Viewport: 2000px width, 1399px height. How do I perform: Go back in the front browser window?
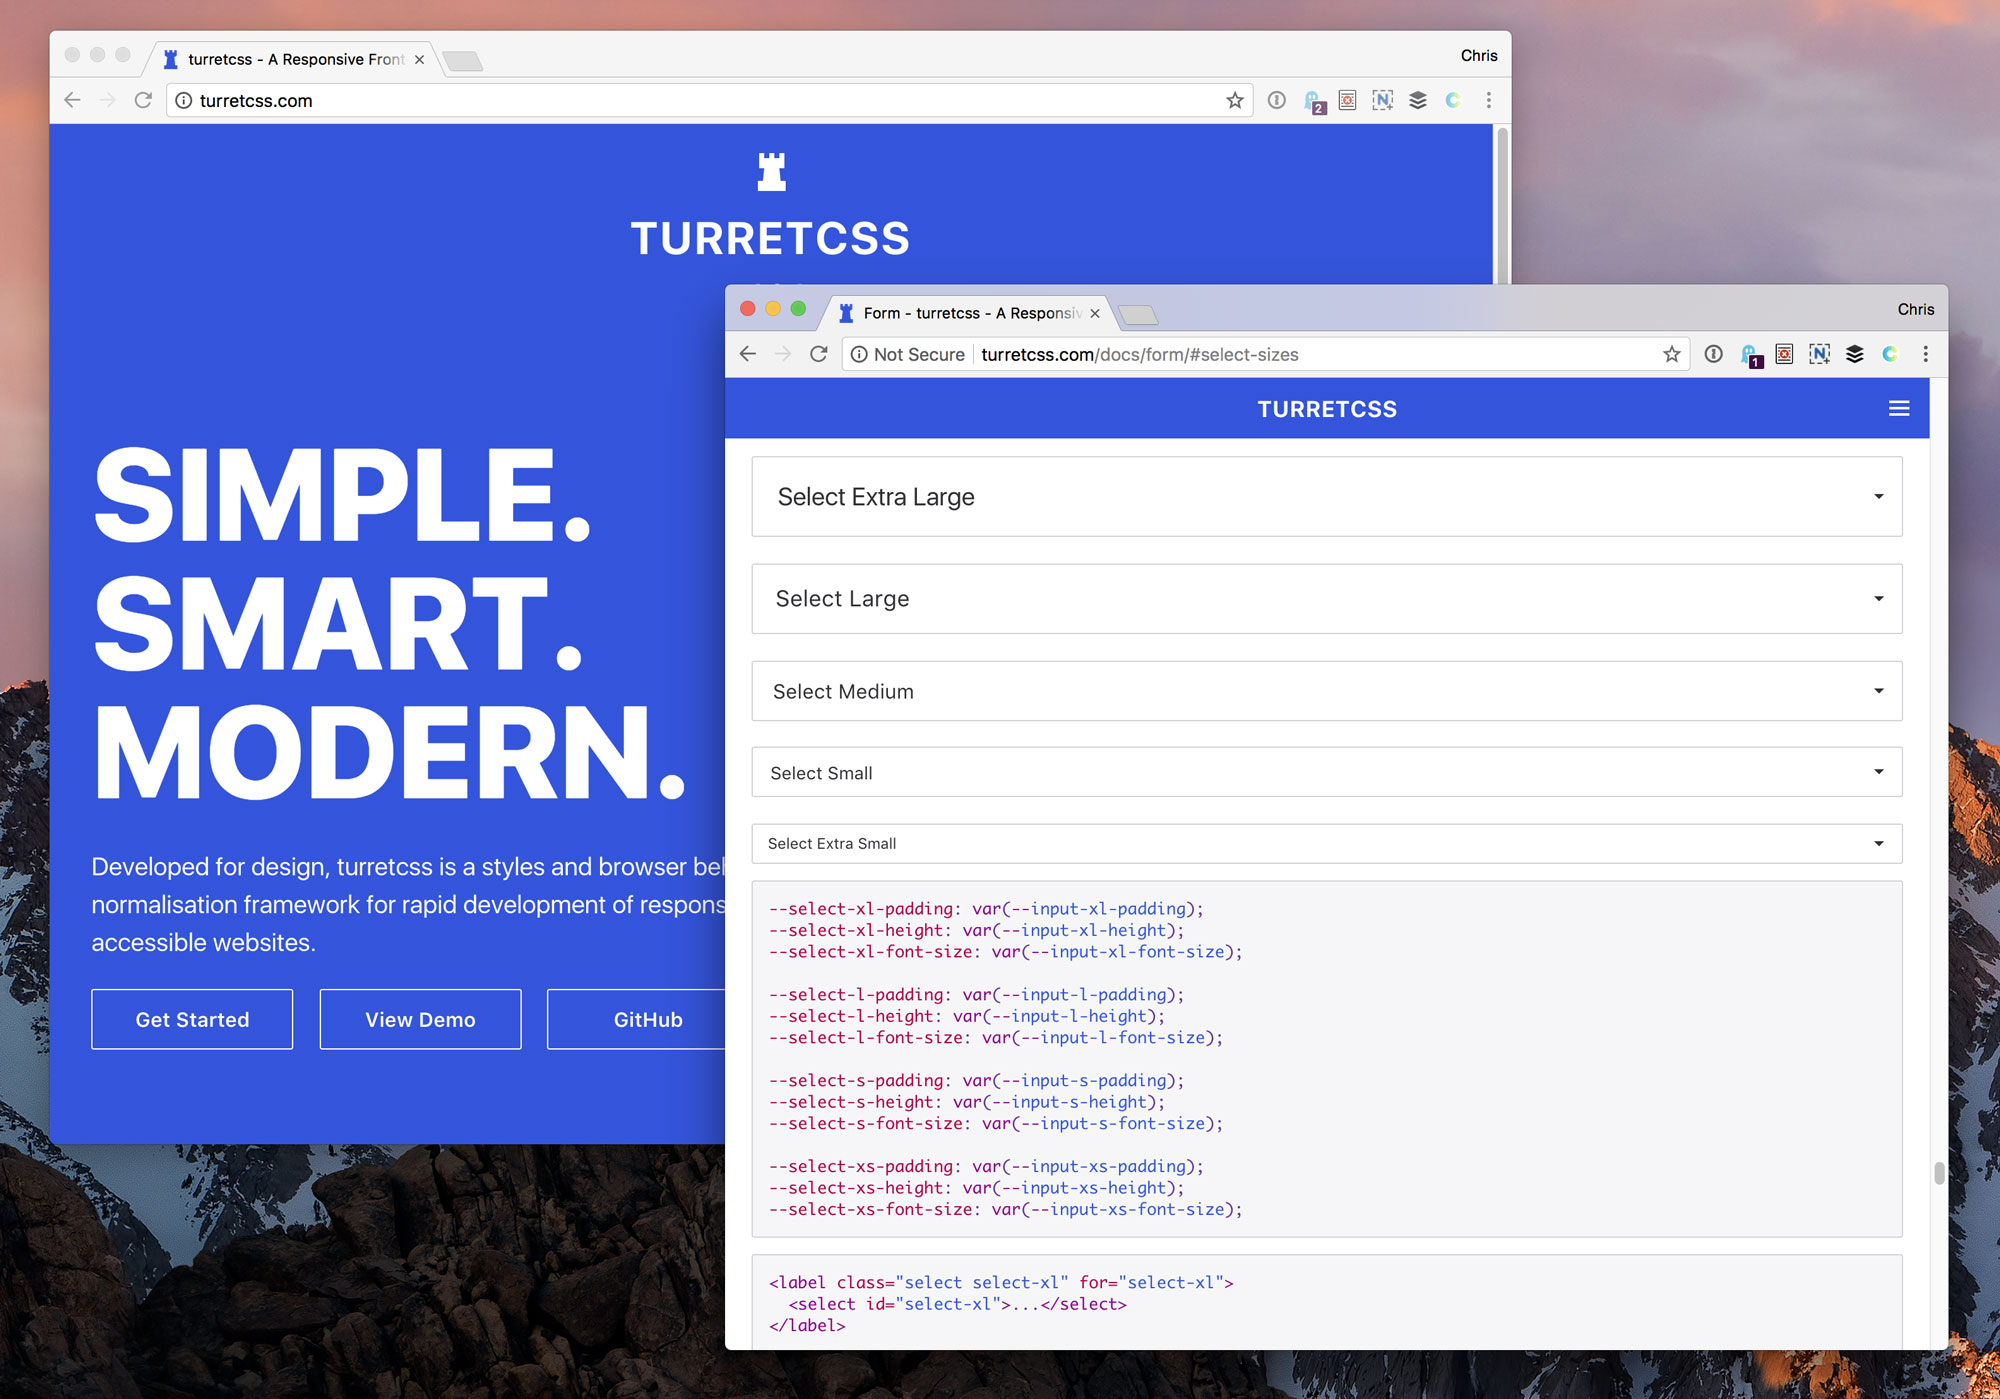pyautogui.click(x=747, y=354)
